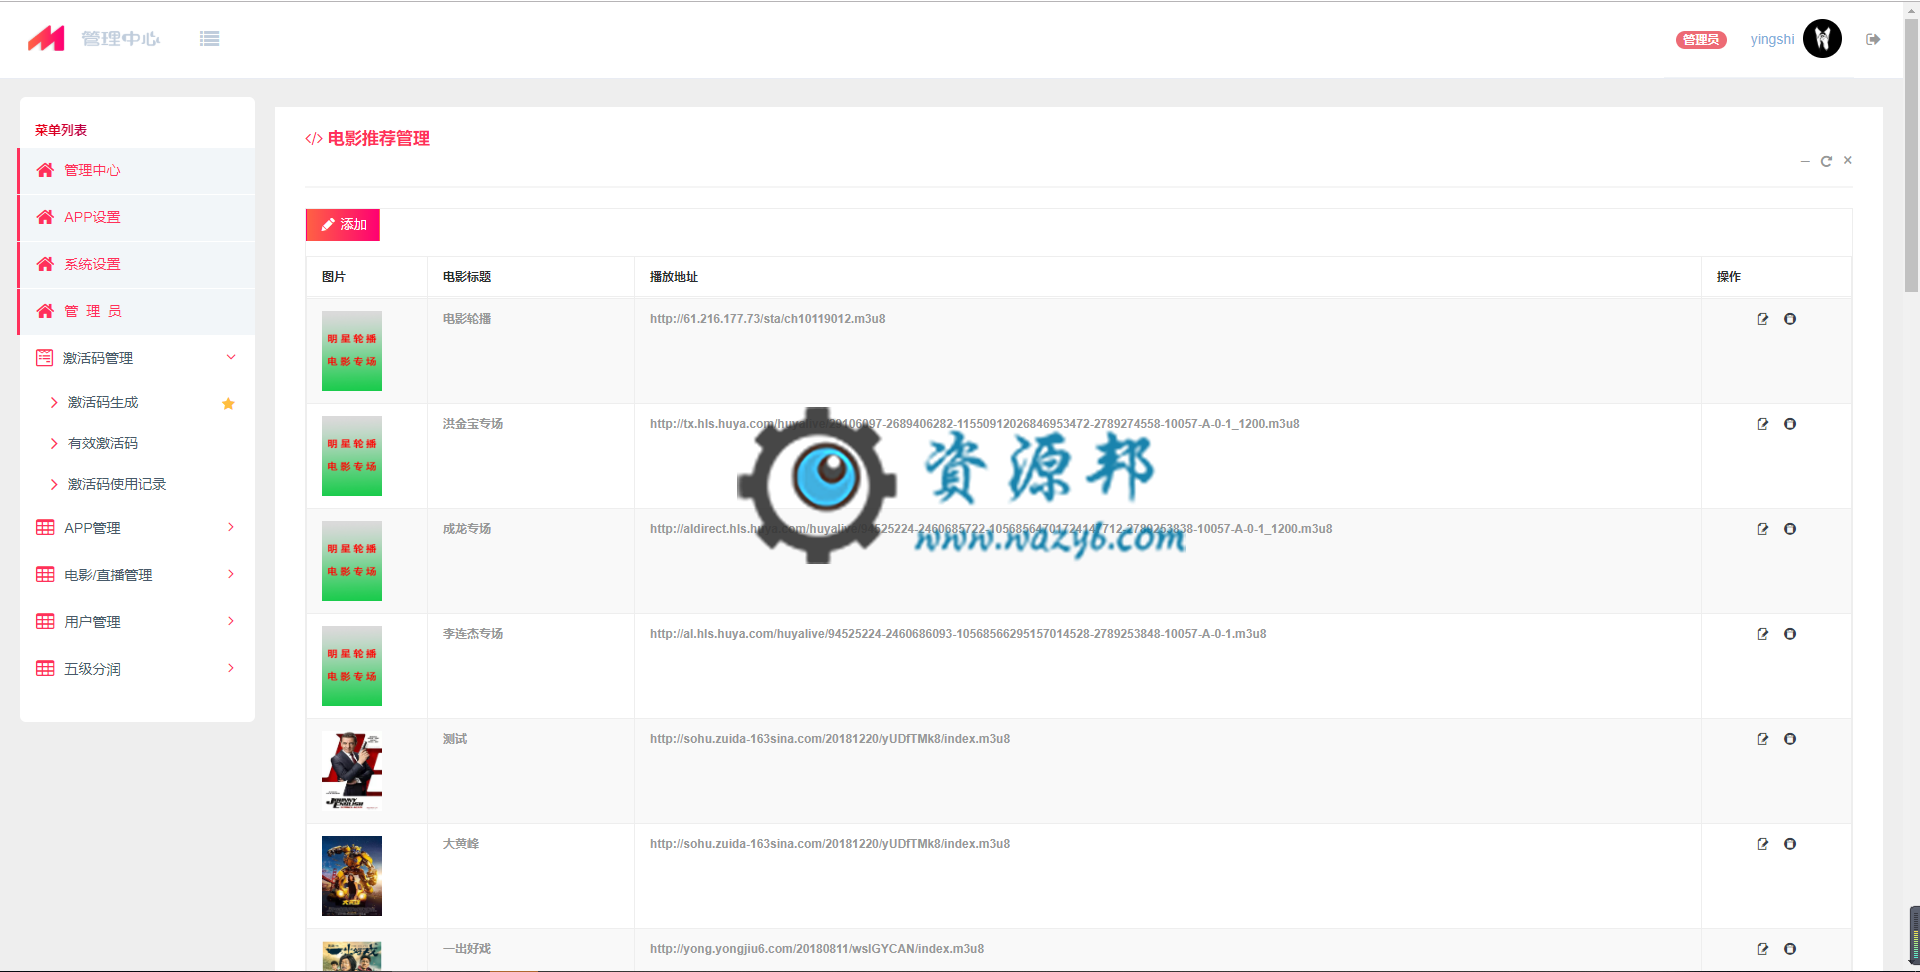
Task: Open the 管理中心 menu item
Action: coord(137,171)
